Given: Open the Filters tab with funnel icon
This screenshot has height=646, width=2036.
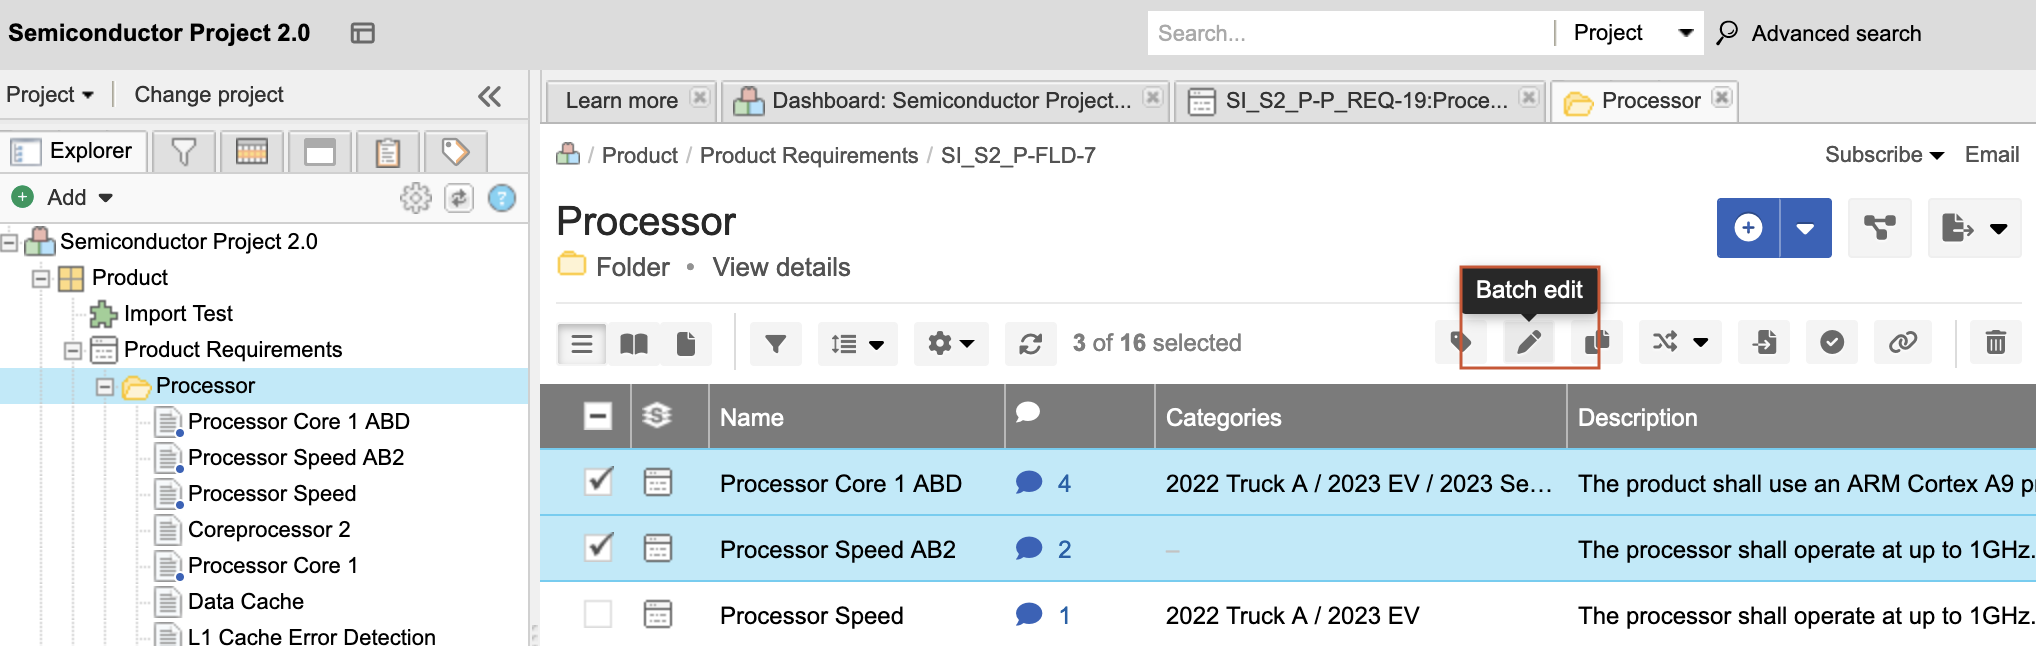Looking at the screenshot, I should 184,152.
